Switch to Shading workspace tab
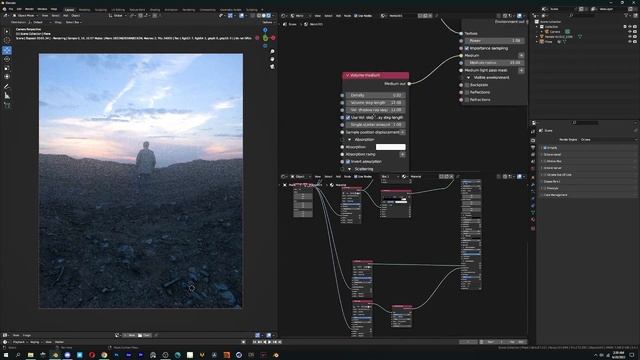The height and width of the screenshot is (360, 640). [x=155, y=9]
